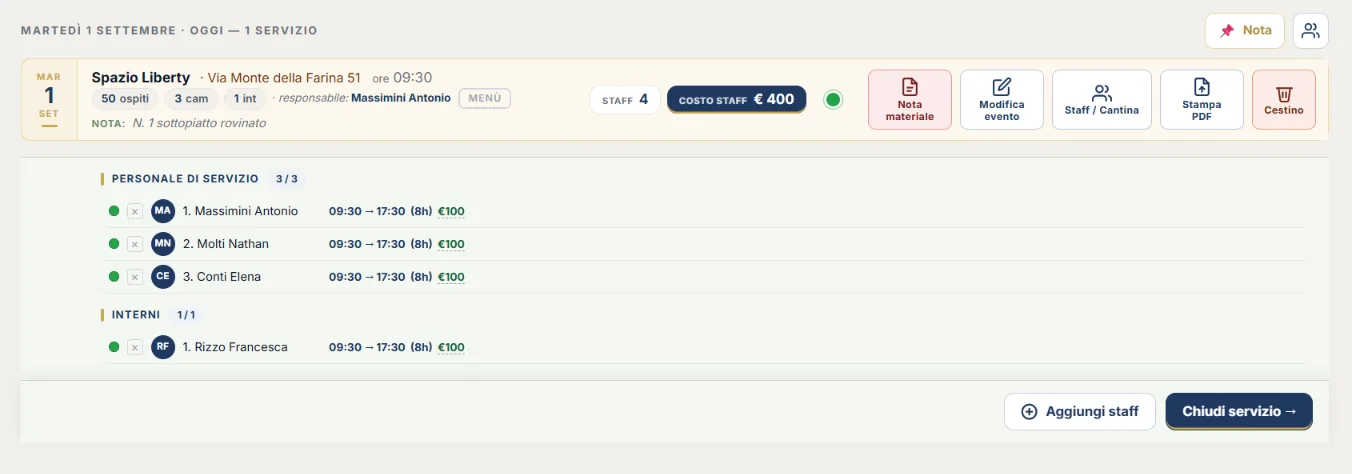Click the 1/1 count badge
This screenshot has width=1352, height=474.
tap(186, 314)
